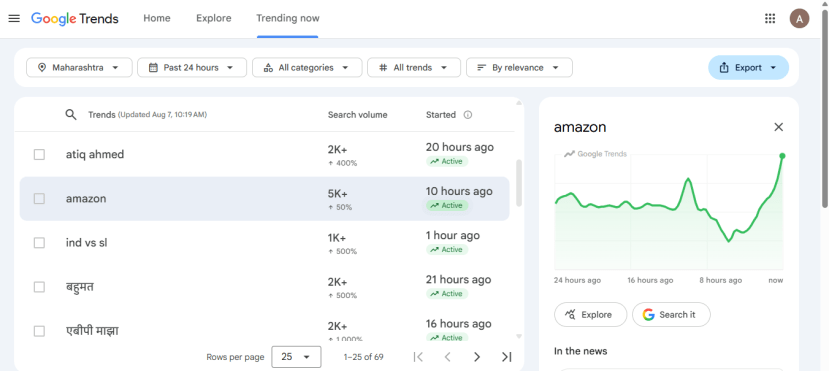The width and height of the screenshot is (829, 371).
Task: Click the trends list scroll-down arrow
Action: click(x=519, y=336)
